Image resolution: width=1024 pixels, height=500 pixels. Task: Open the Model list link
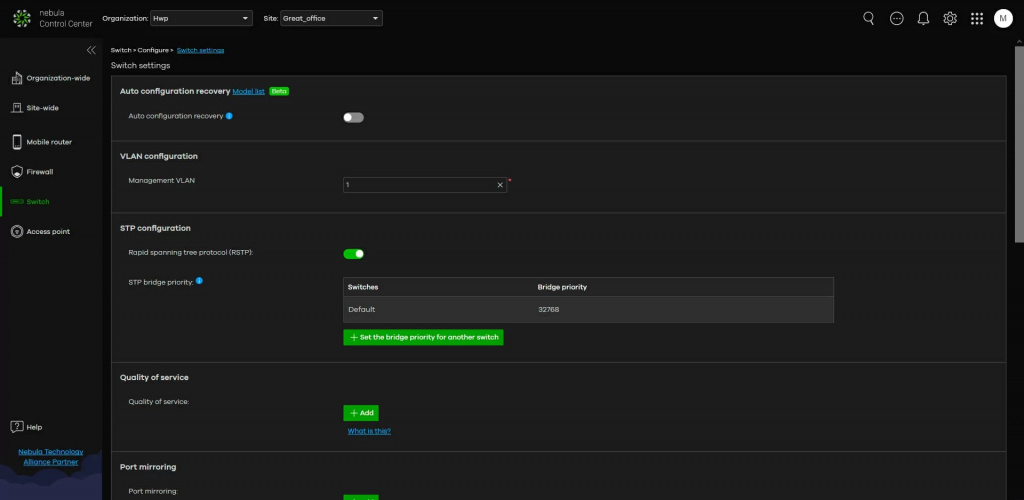point(248,91)
